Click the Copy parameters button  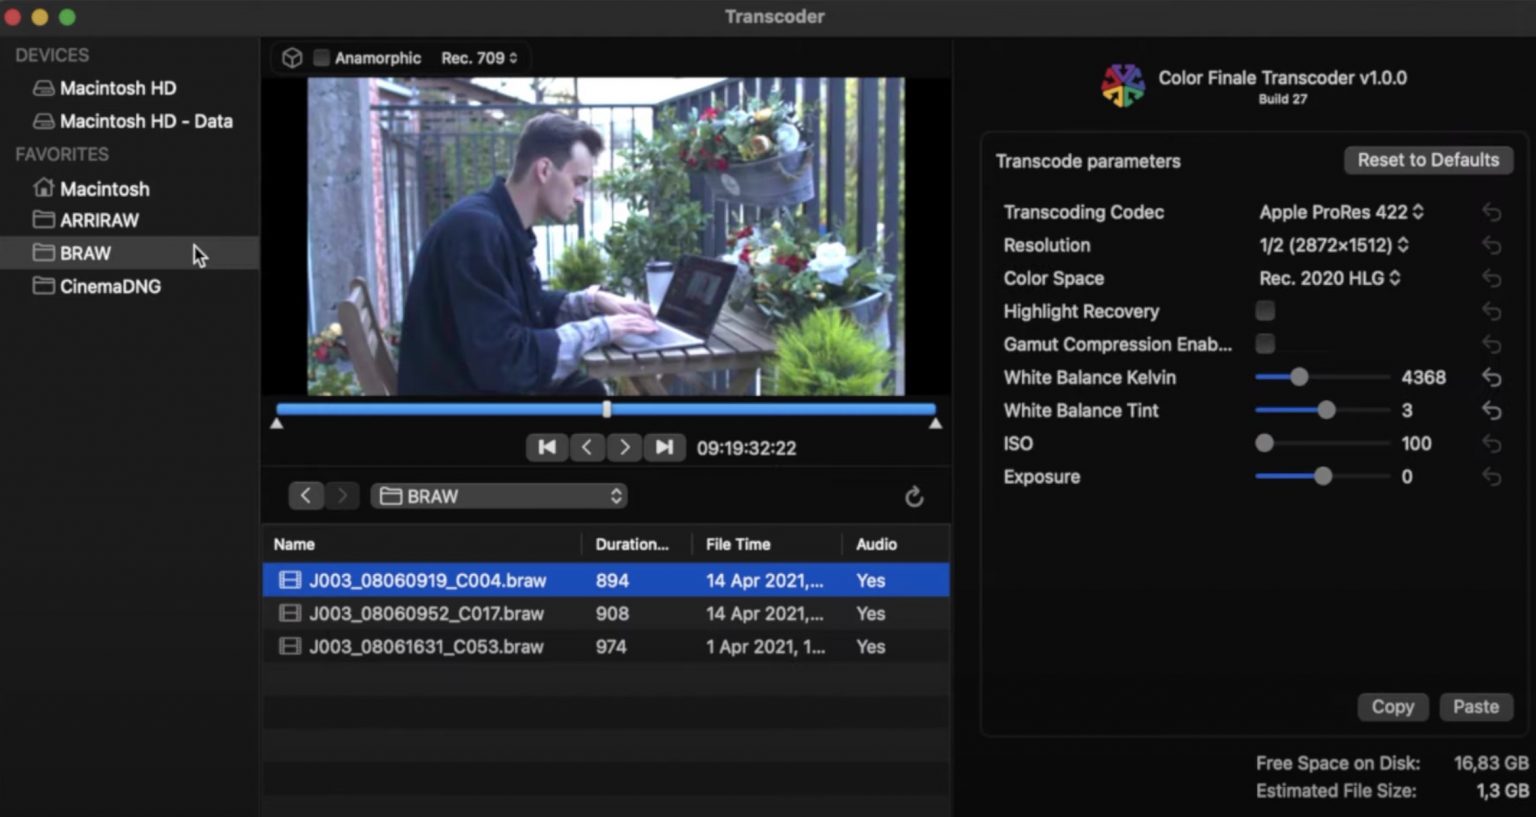[1392, 707]
